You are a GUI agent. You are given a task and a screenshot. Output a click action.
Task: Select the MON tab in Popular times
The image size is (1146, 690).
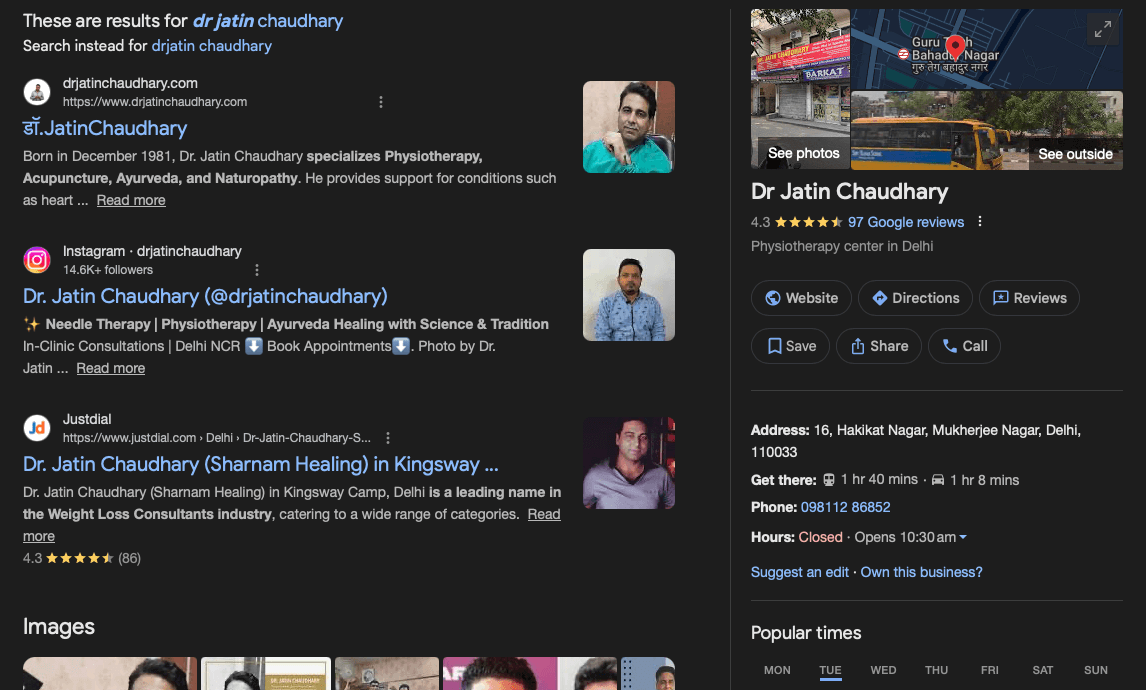coord(777,670)
